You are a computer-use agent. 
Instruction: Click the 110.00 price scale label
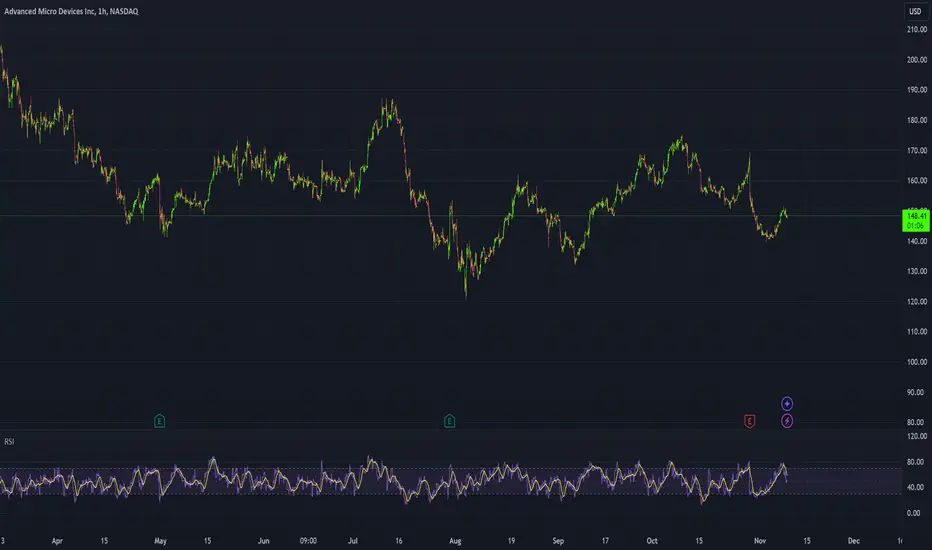click(917, 332)
